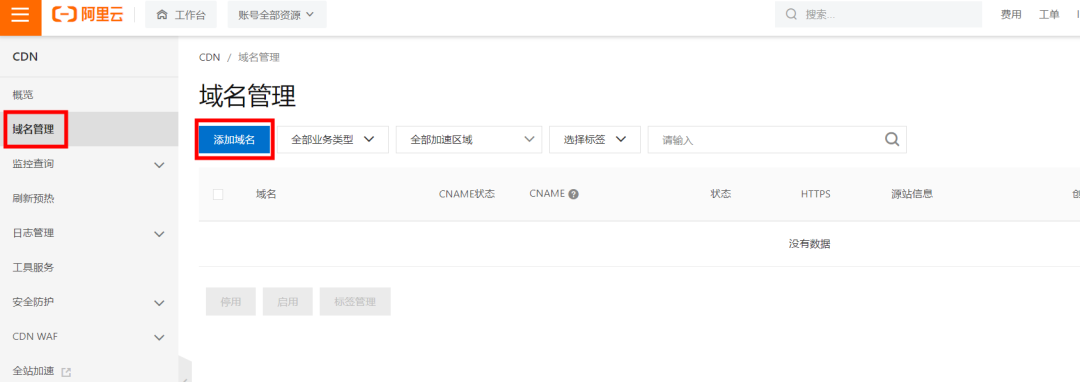The height and width of the screenshot is (382, 1080).
Task: Click the 域名管理 page heading
Action: coord(247,96)
